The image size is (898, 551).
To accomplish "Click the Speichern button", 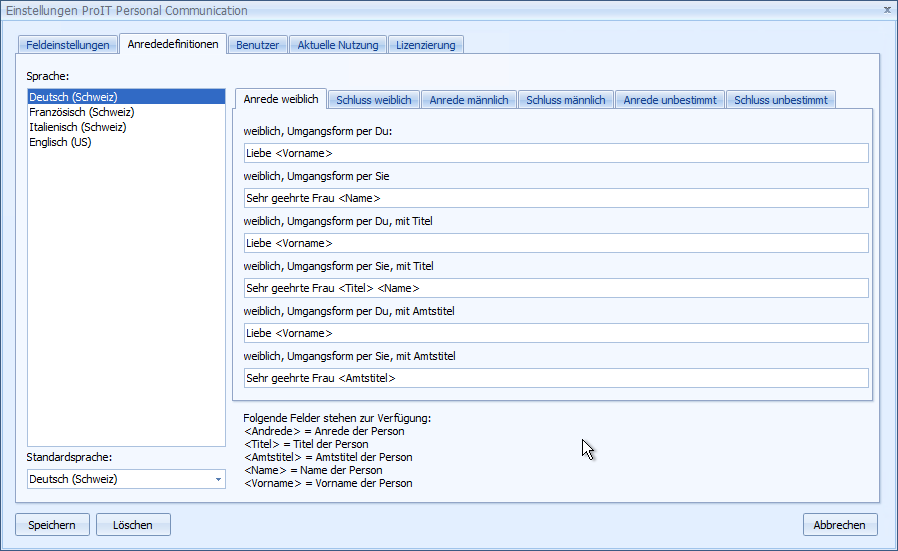I will coord(52,525).
